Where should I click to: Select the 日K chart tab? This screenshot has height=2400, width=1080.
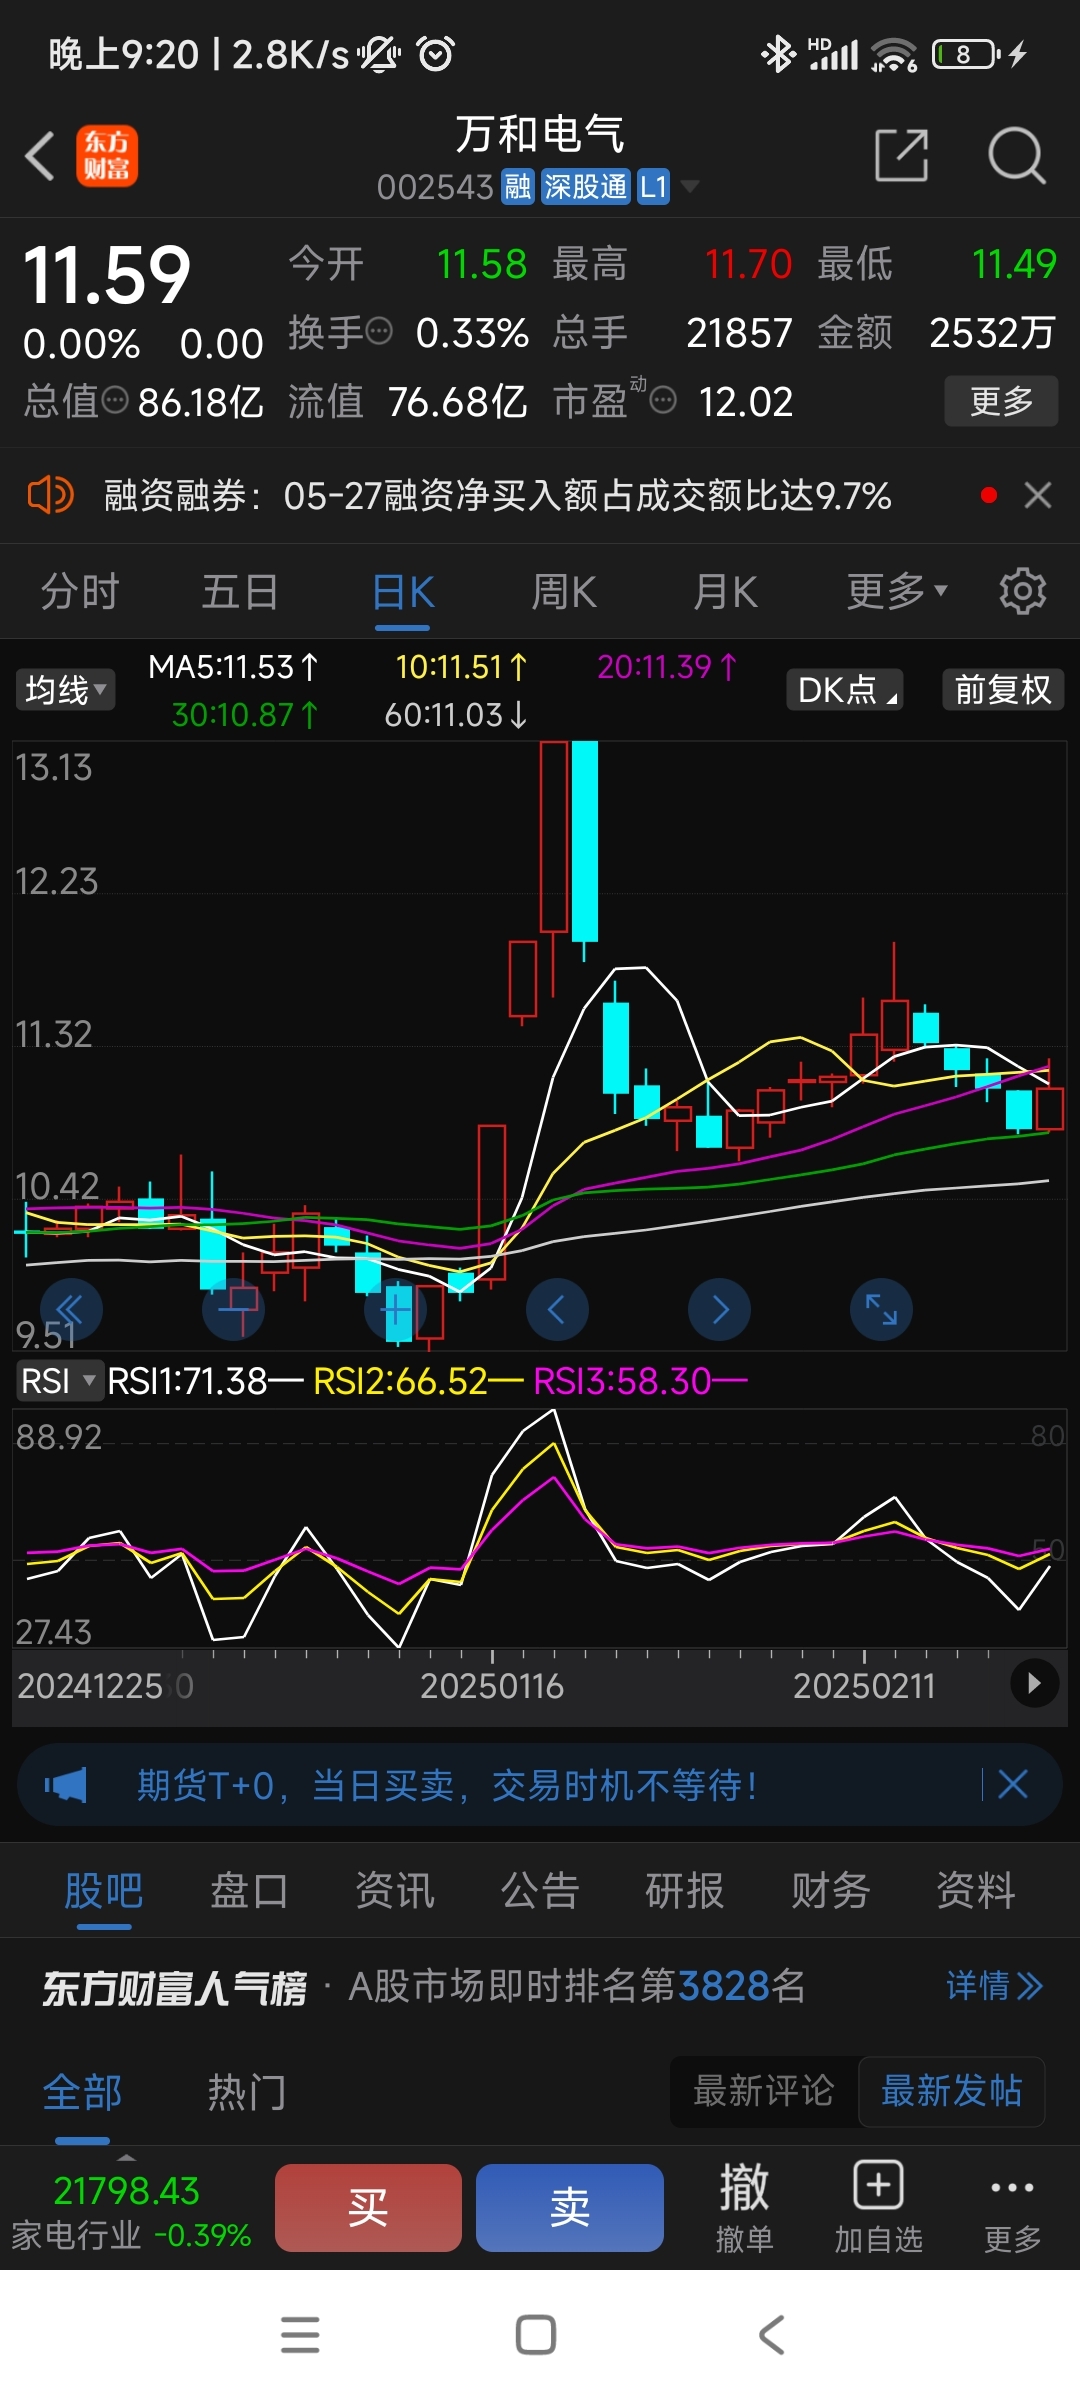pos(402,592)
